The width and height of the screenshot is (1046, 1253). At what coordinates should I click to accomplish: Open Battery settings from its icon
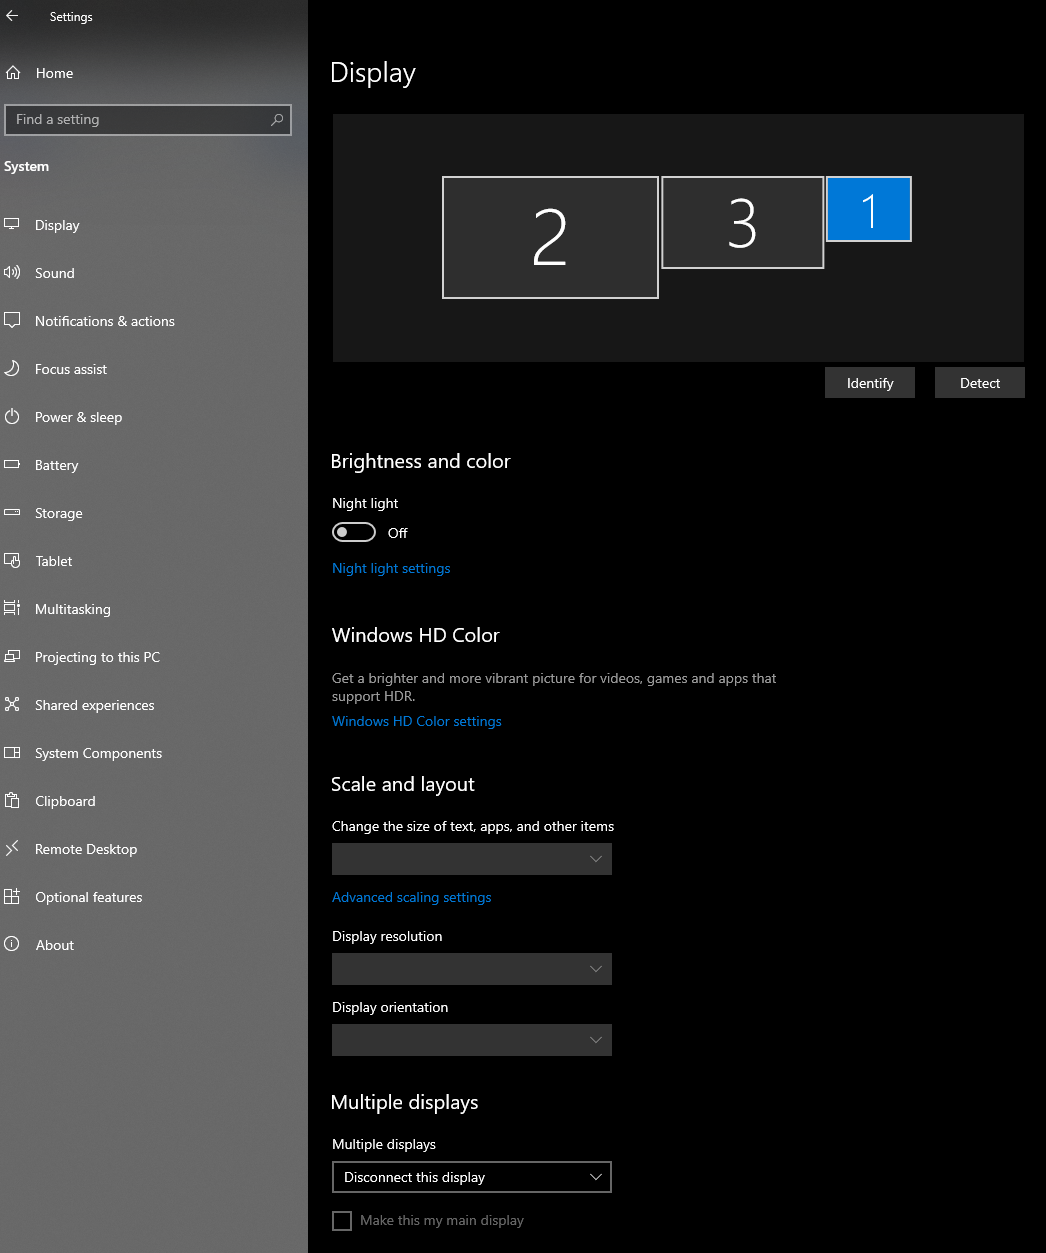[x=12, y=465]
